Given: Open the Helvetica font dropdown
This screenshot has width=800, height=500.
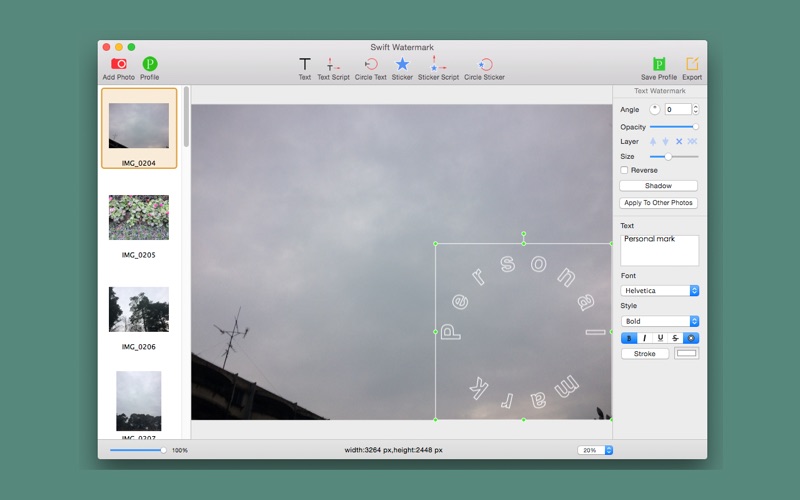Looking at the screenshot, I should pos(660,290).
